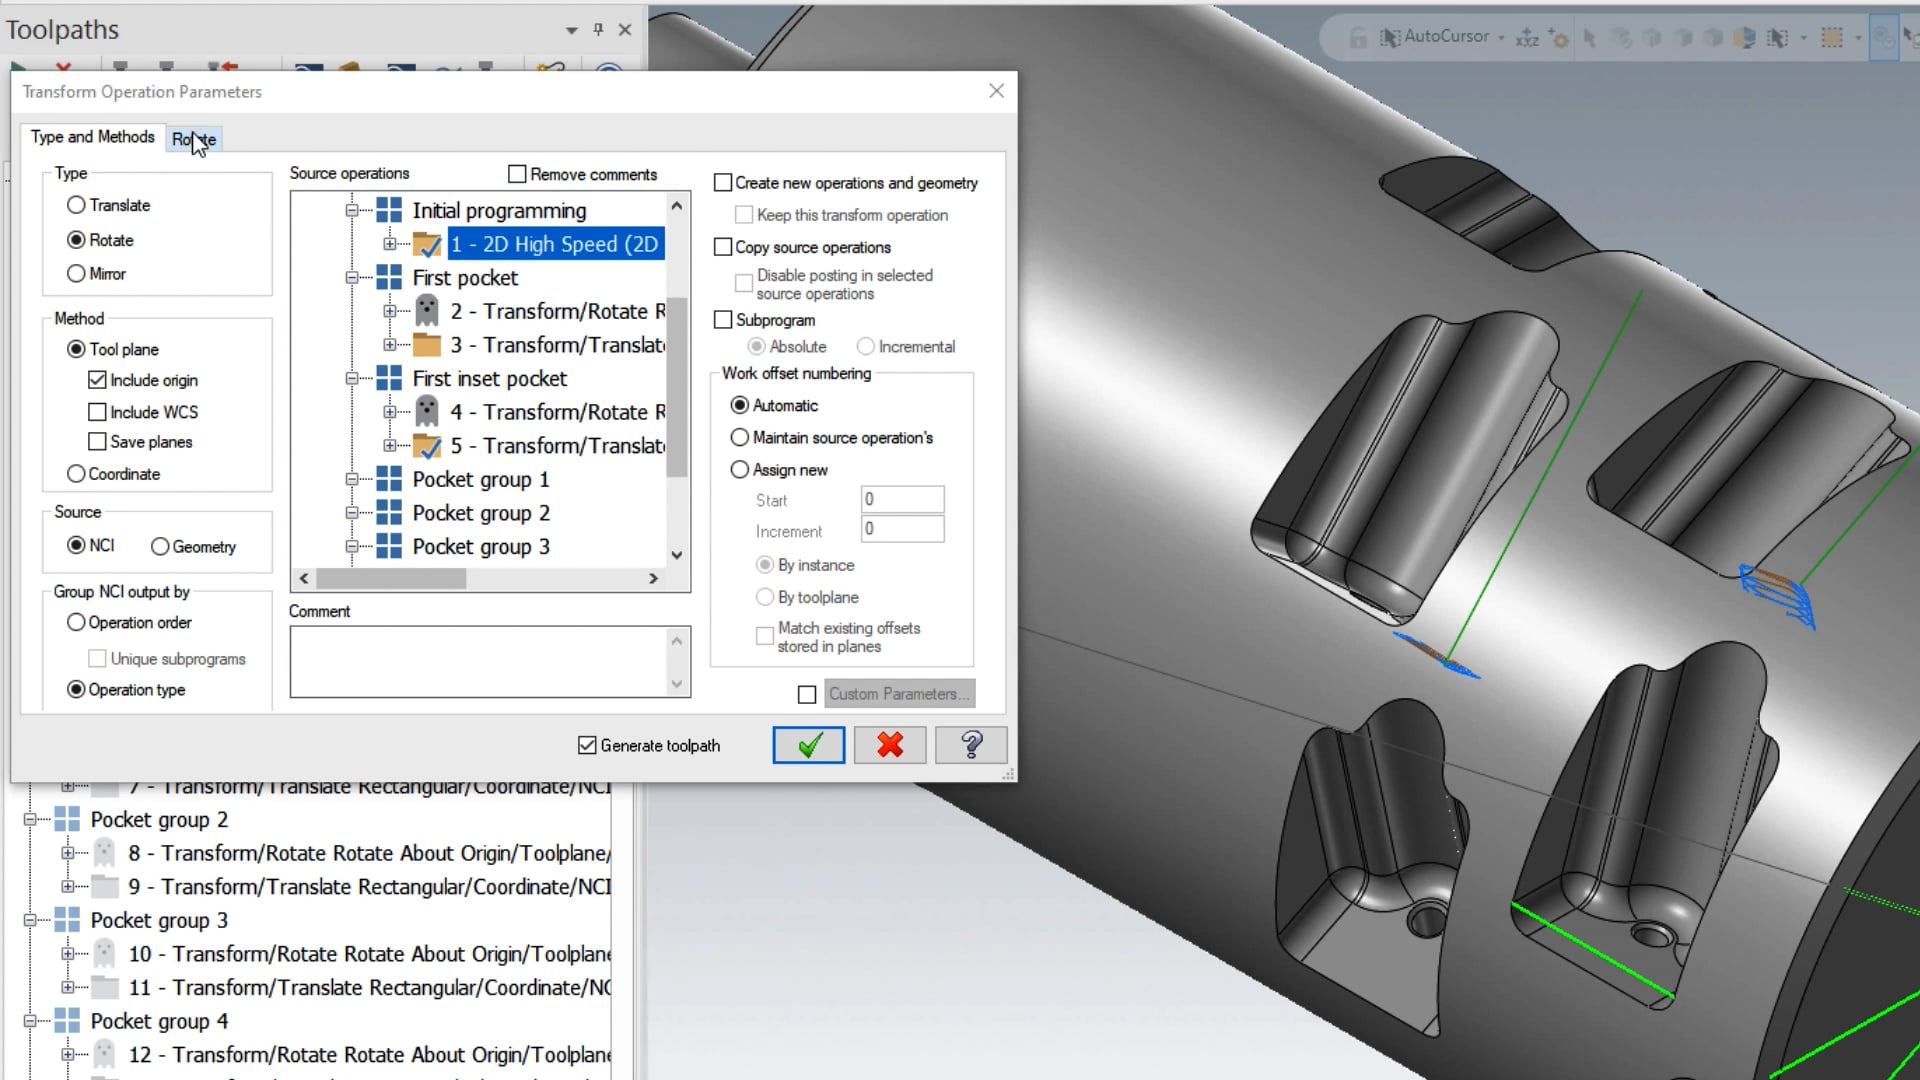1920x1080 pixels.
Task: Click the help question mark button
Action: pos(971,745)
